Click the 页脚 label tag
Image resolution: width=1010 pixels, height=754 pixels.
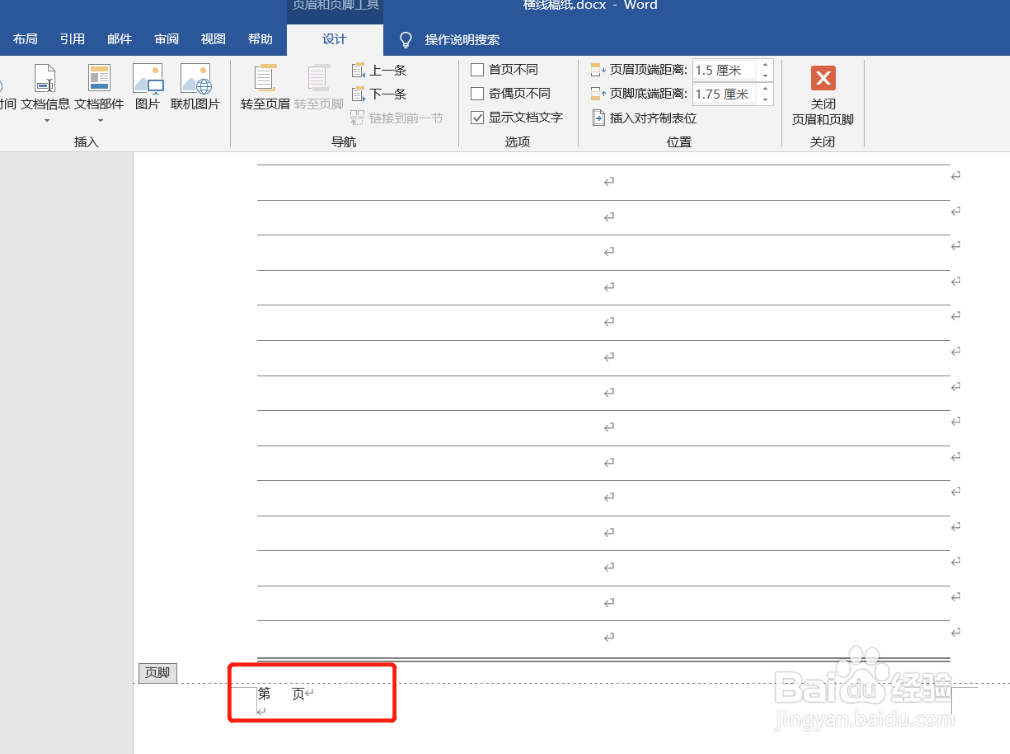(158, 673)
